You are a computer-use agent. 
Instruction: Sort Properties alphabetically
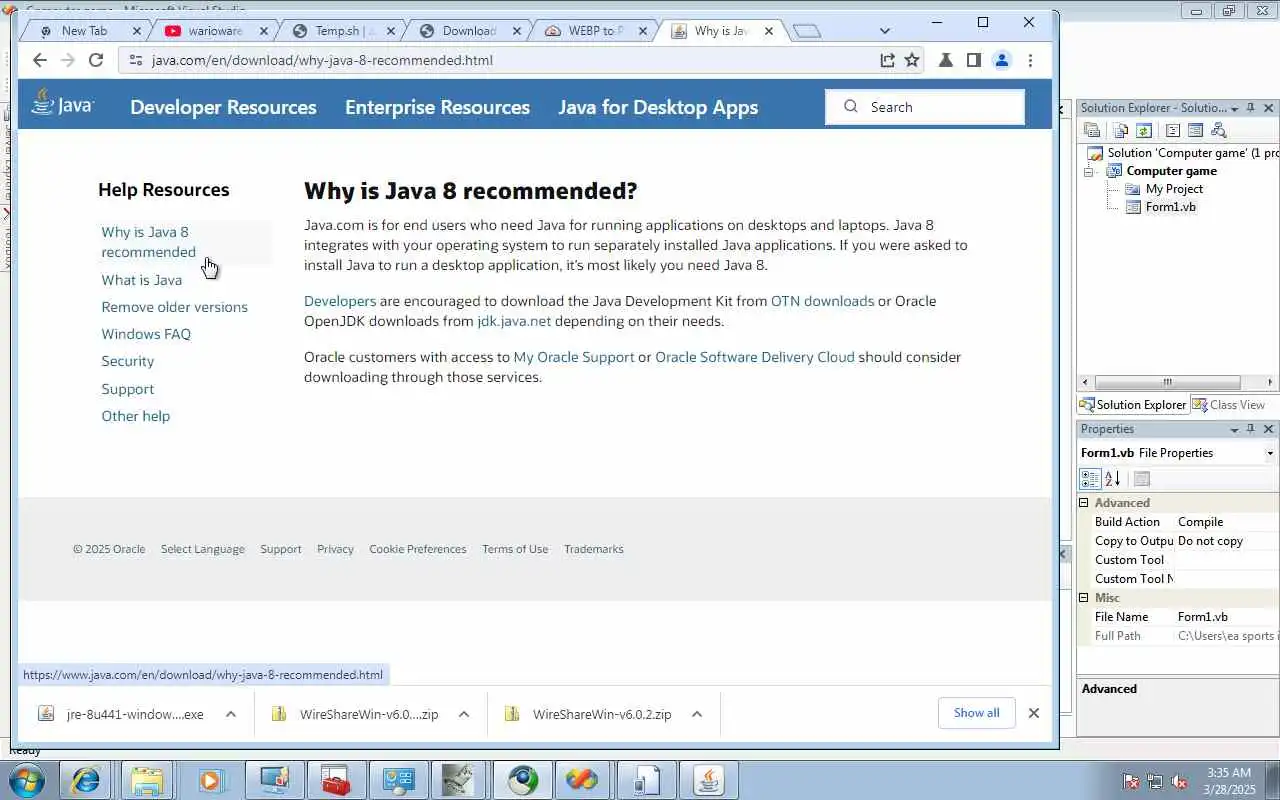tap(1113, 479)
